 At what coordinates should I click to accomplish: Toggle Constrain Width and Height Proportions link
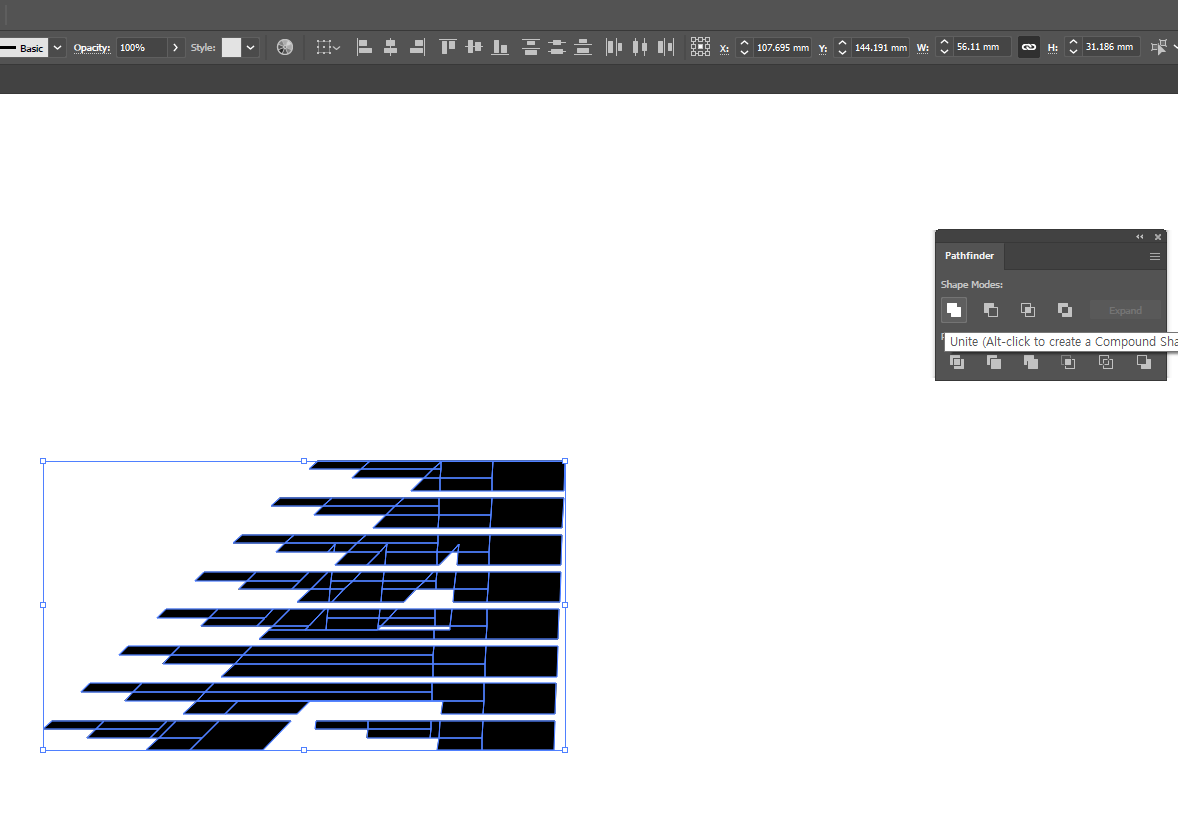pos(1028,47)
